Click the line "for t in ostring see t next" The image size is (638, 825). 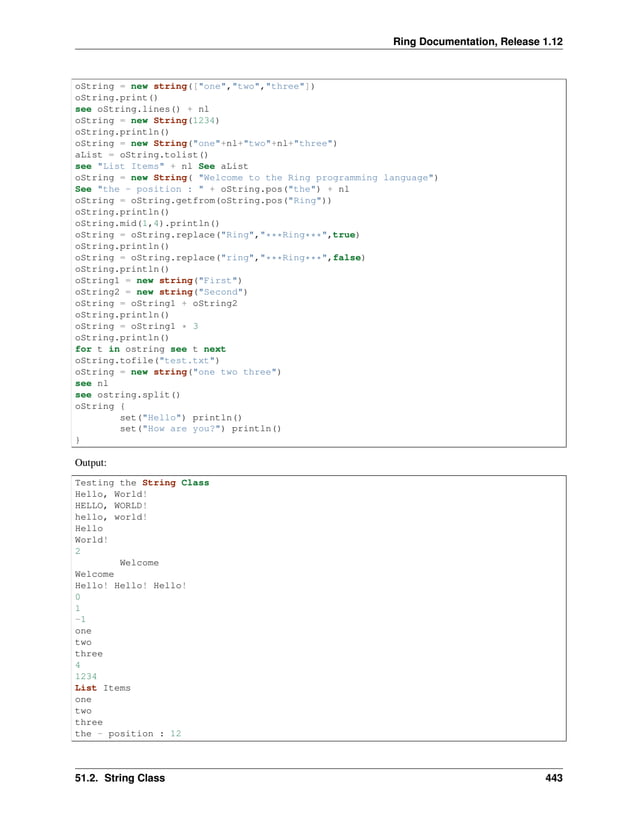coord(150,349)
